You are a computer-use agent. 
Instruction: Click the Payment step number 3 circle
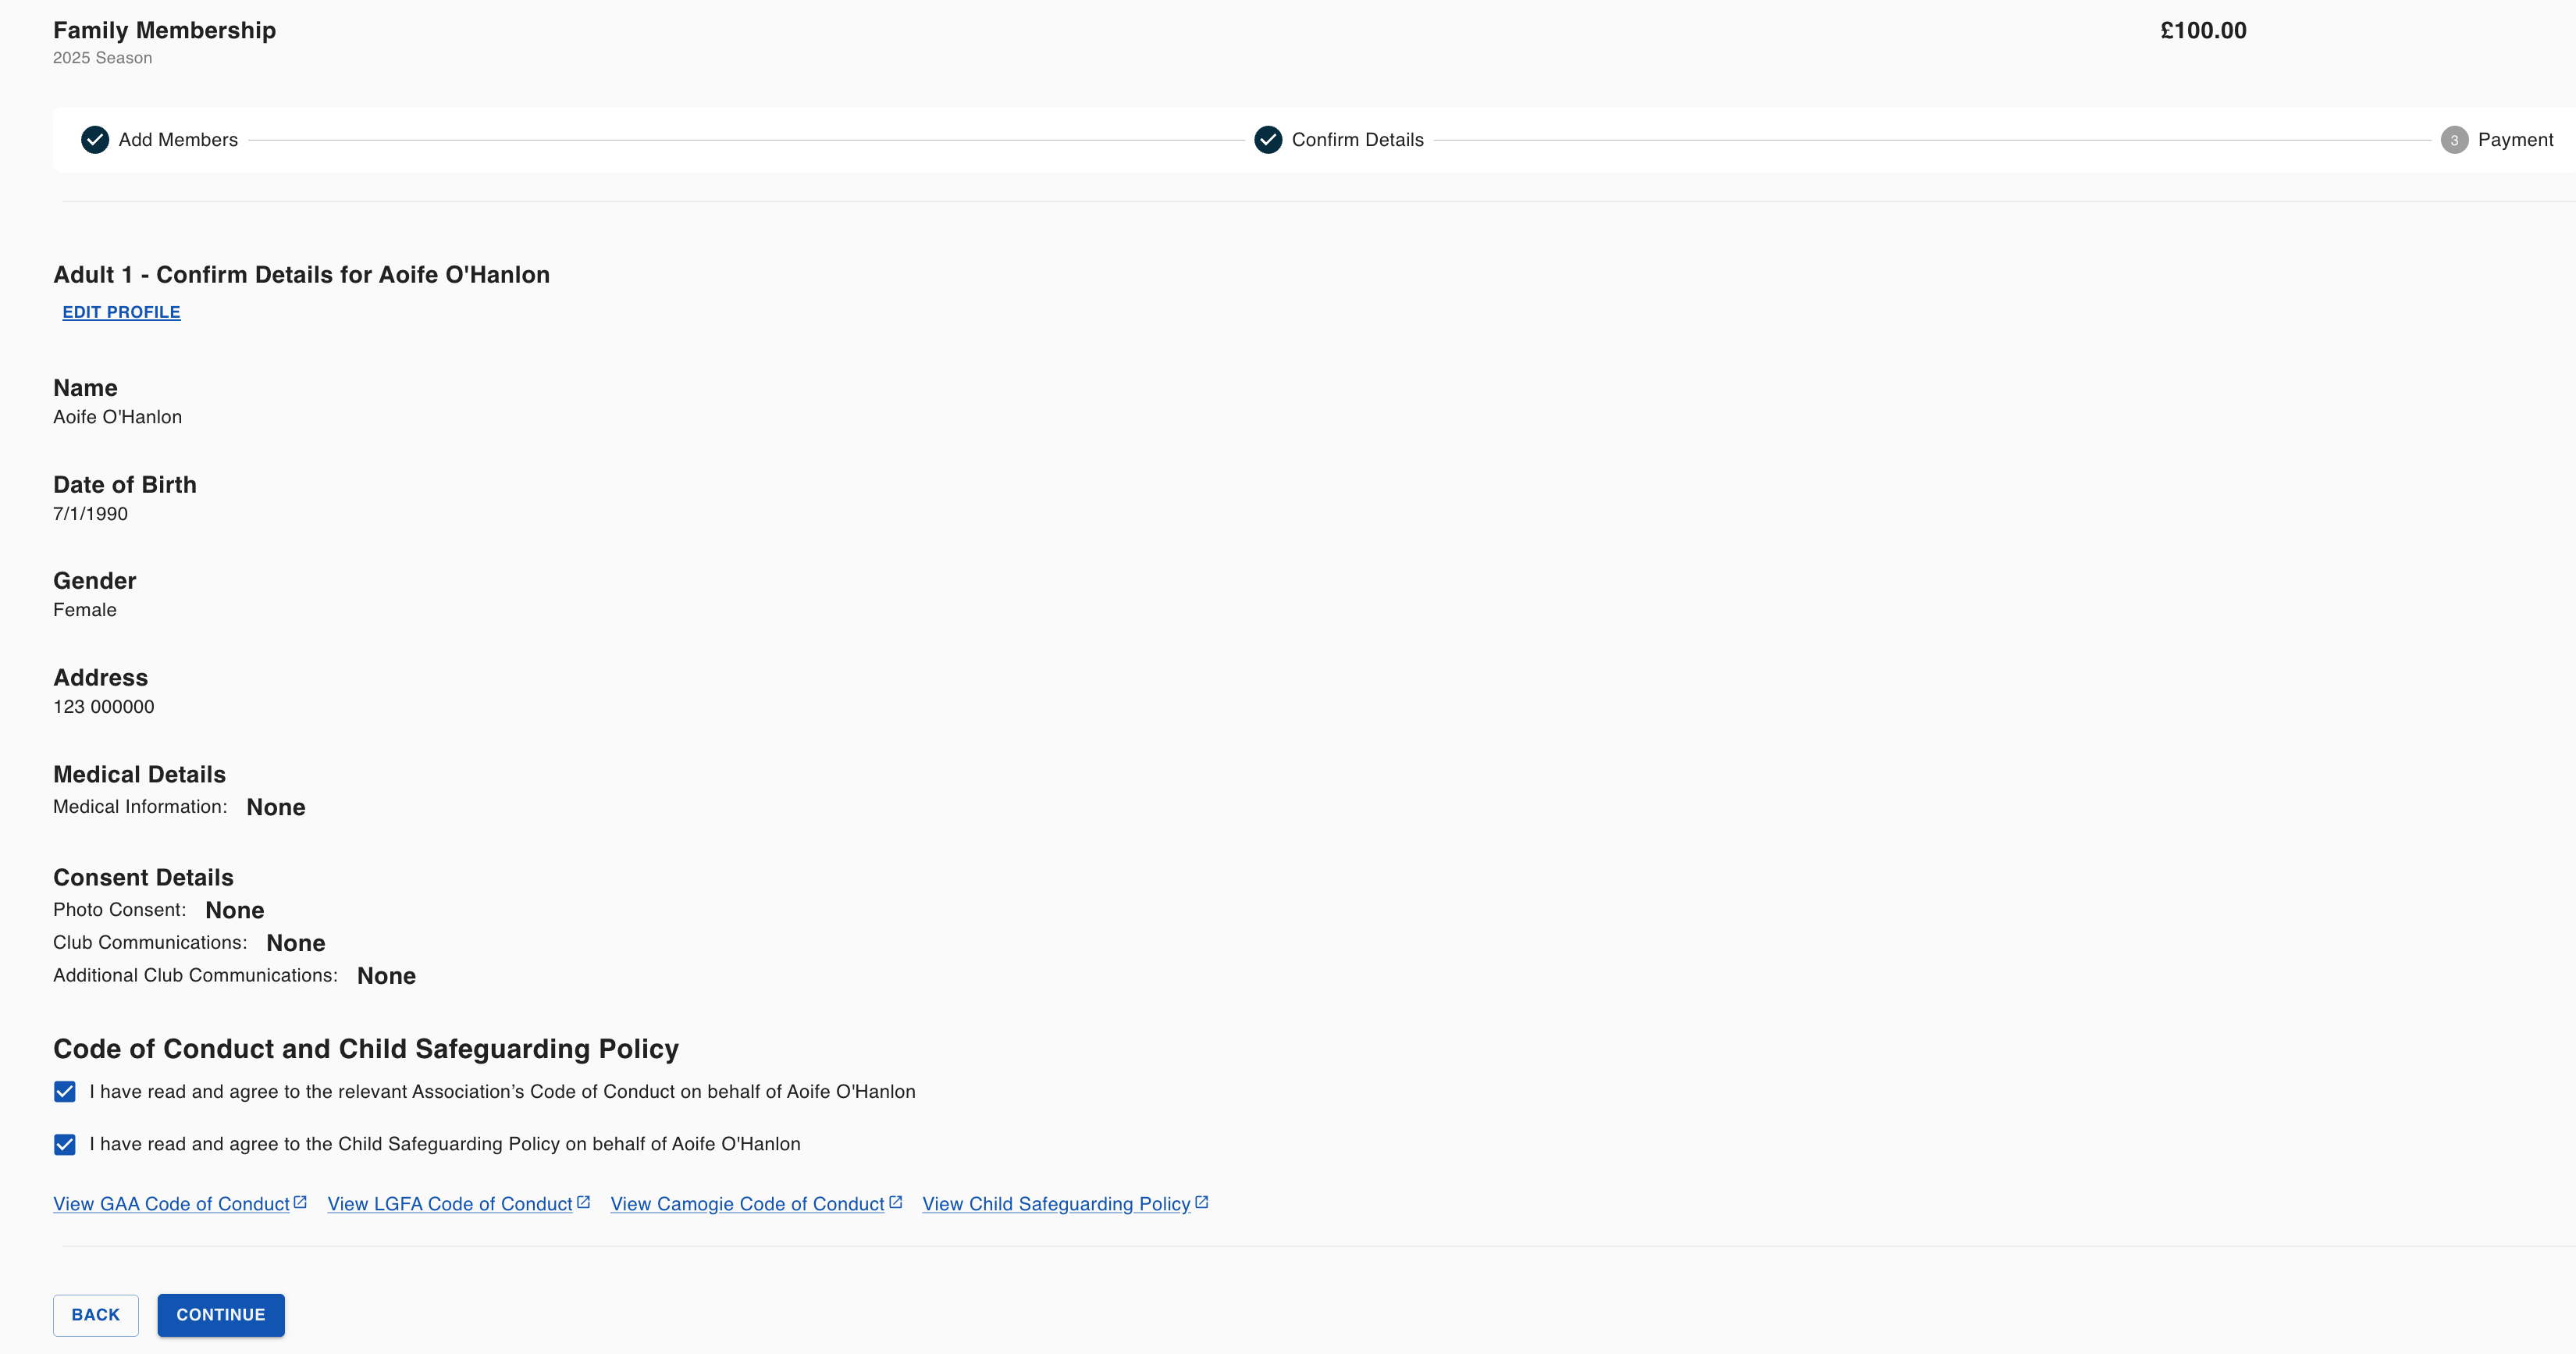[2454, 140]
